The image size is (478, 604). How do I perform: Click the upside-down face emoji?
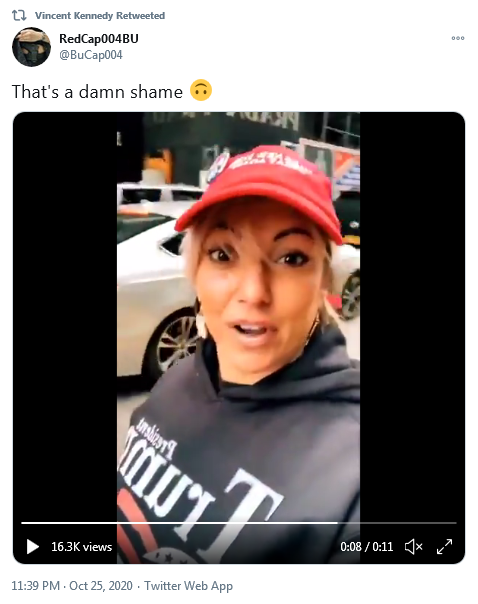click(x=201, y=91)
